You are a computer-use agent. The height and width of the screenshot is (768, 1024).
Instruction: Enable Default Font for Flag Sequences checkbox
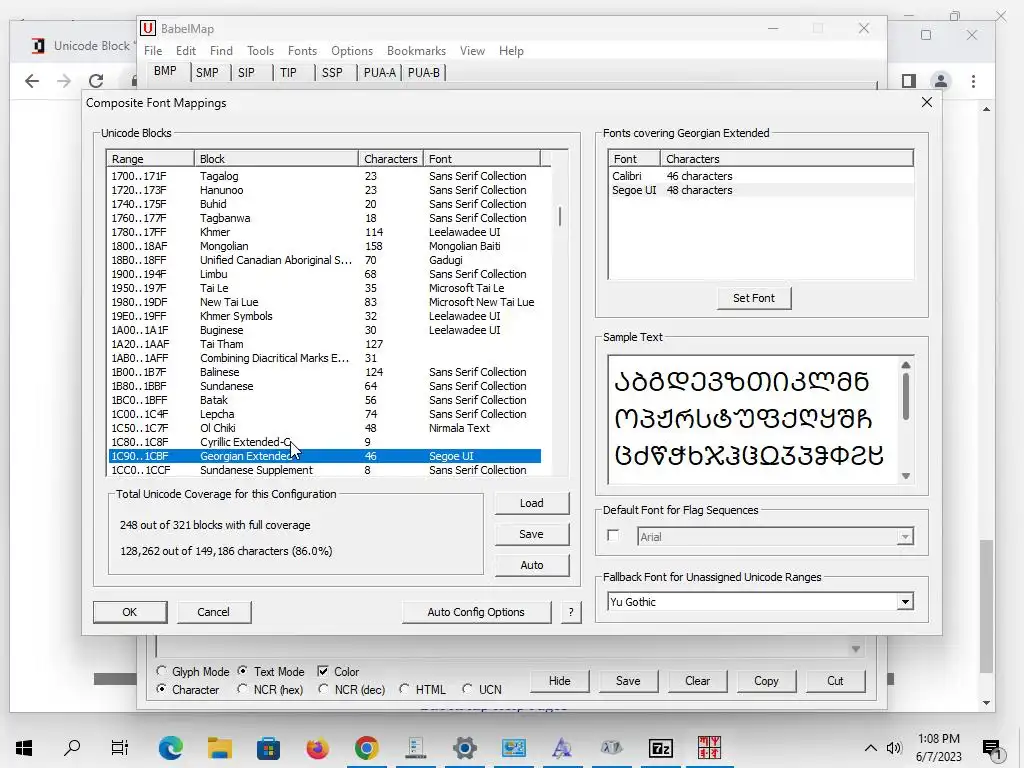[613, 536]
